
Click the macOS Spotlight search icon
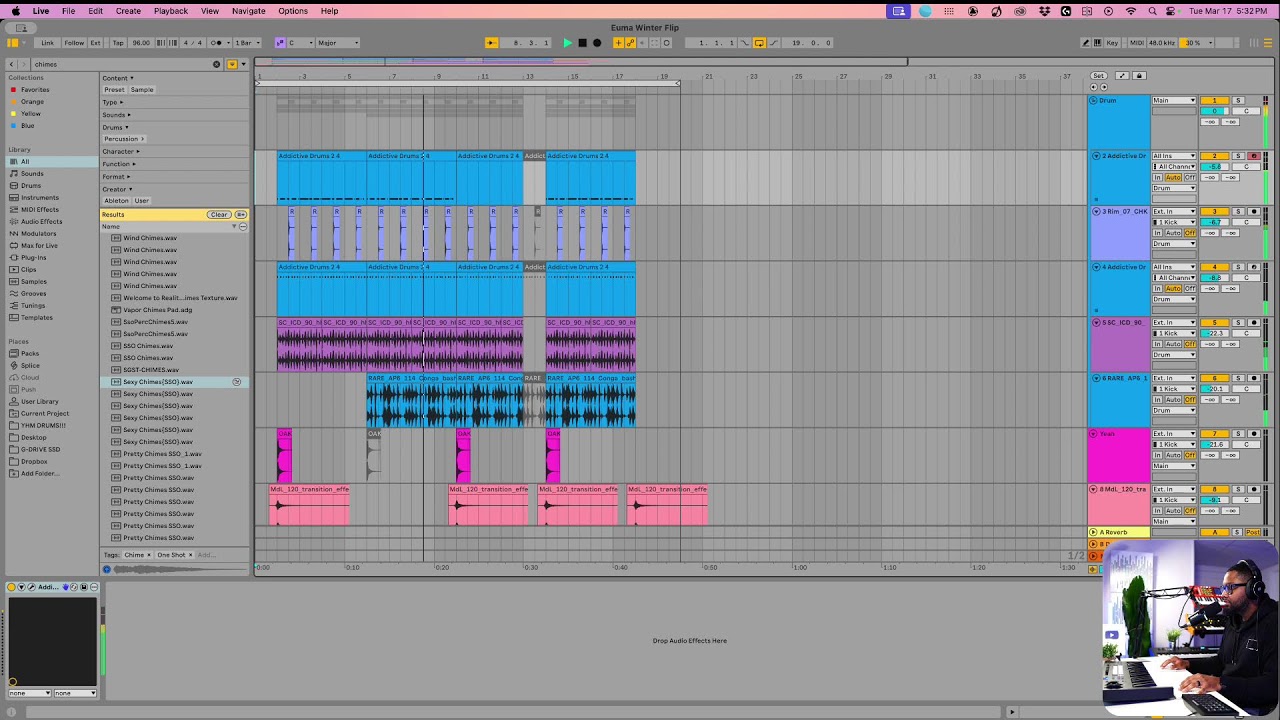[1153, 11]
